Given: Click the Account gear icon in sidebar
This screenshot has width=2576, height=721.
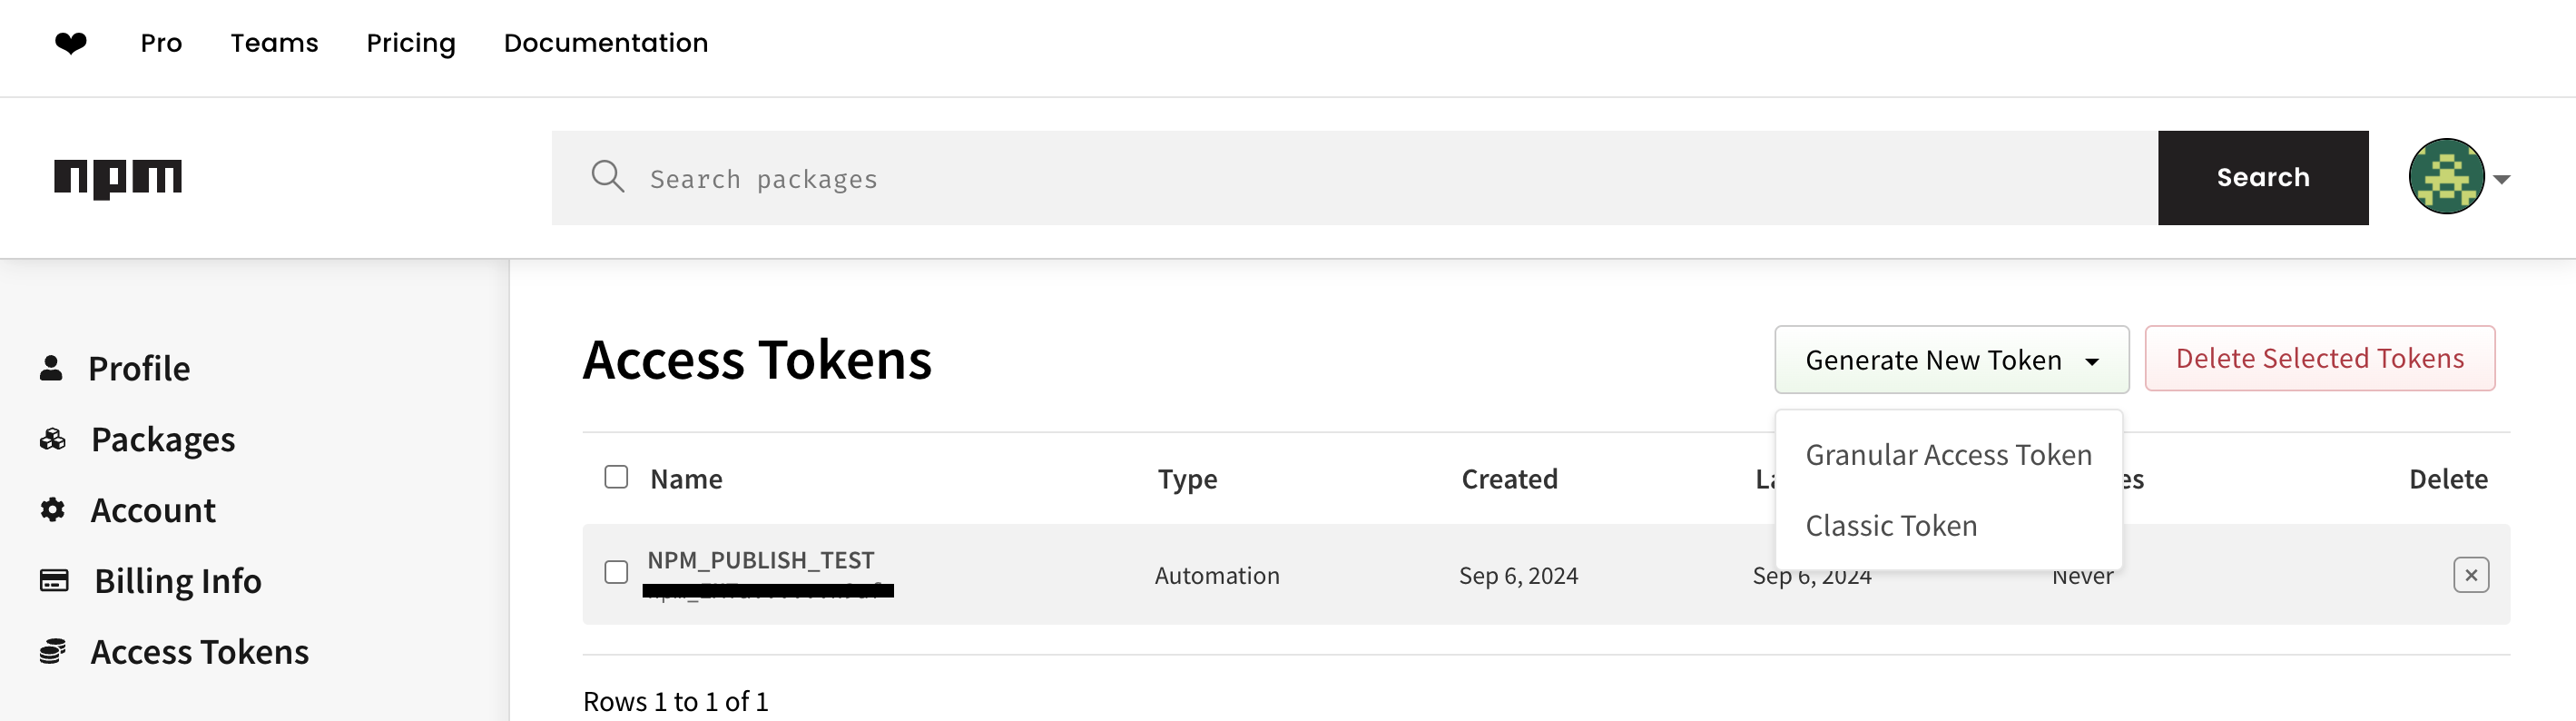Looking at the screenshot, I should point(52,510).
